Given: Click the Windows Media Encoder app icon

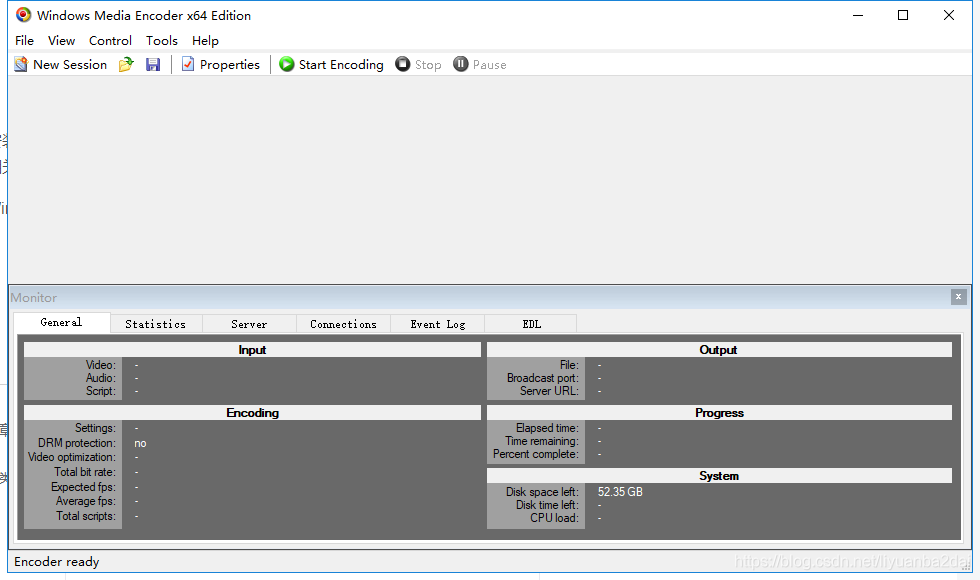Looking at the screenshot, I should pos(23,15).
